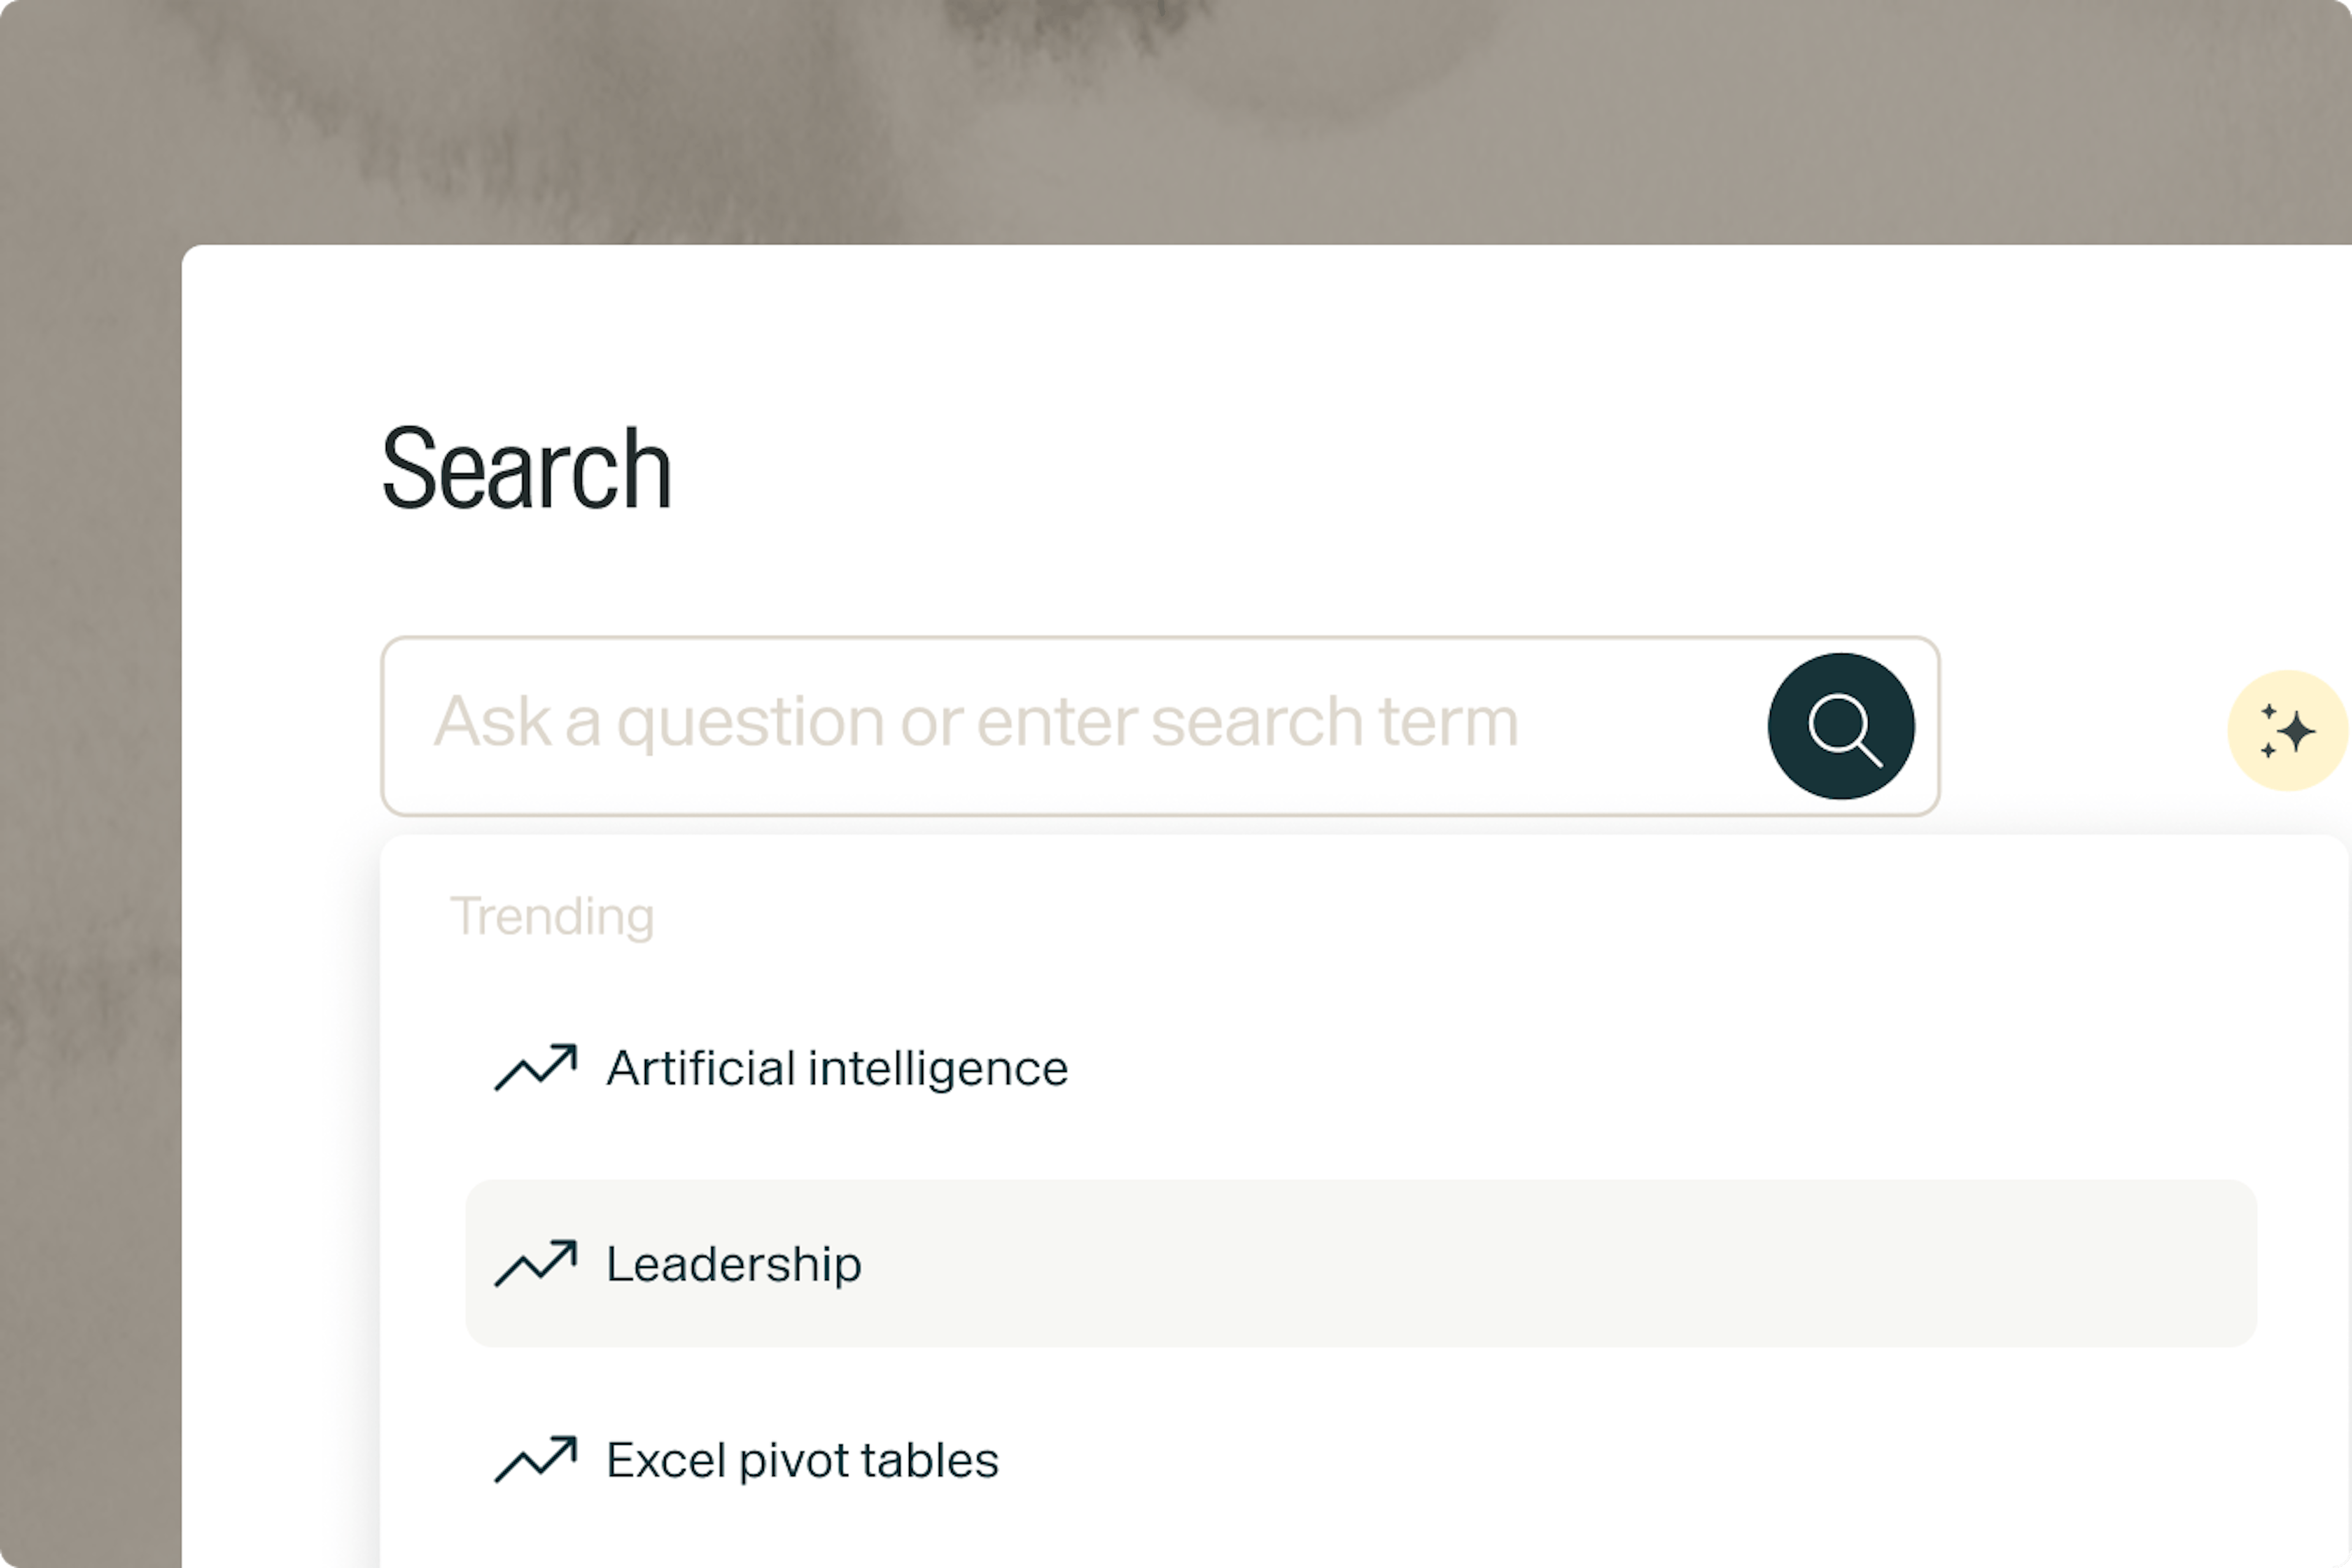Click blank white area right of Search heading
The image size is (2352, 1568).
1500,468
